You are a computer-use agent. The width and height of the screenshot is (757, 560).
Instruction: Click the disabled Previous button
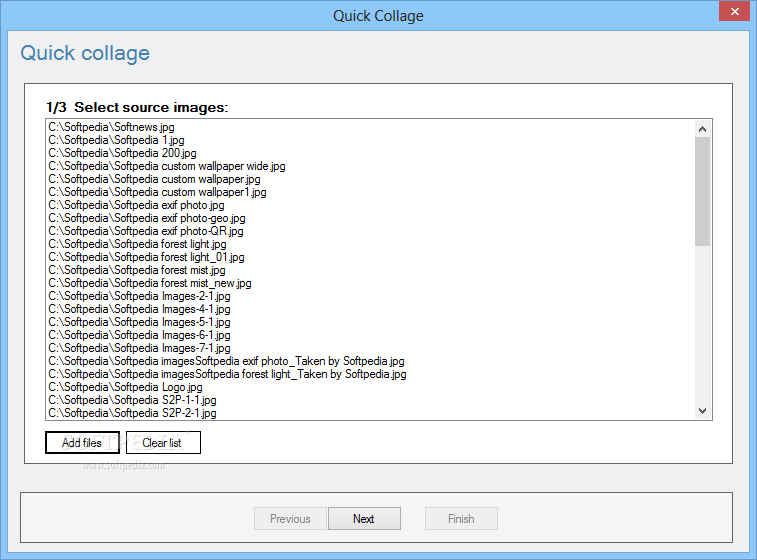[290, 518]
